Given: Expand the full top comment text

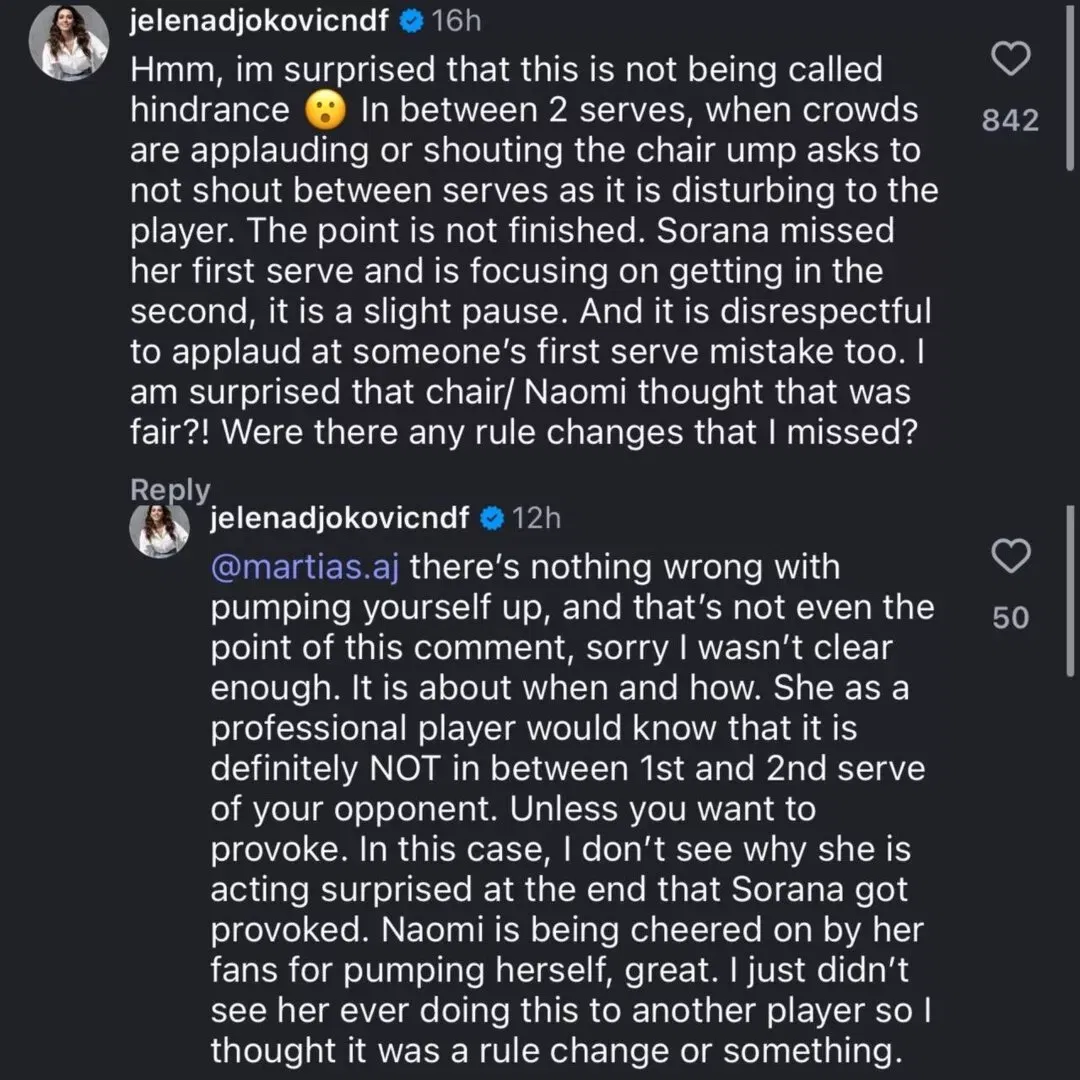Looking at the screenshot, I should (530, 250).
